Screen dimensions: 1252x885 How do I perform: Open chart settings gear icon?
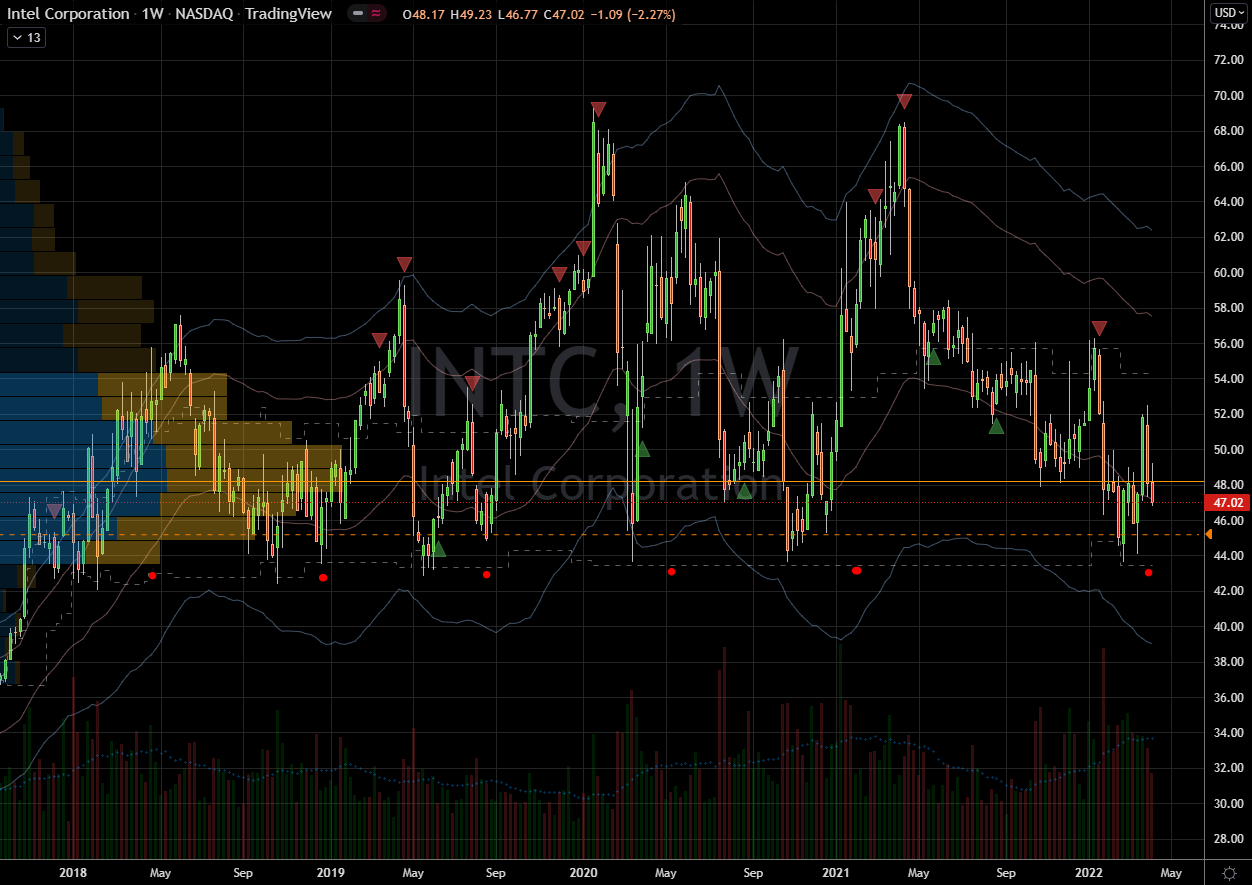[x=1231, y=872]
